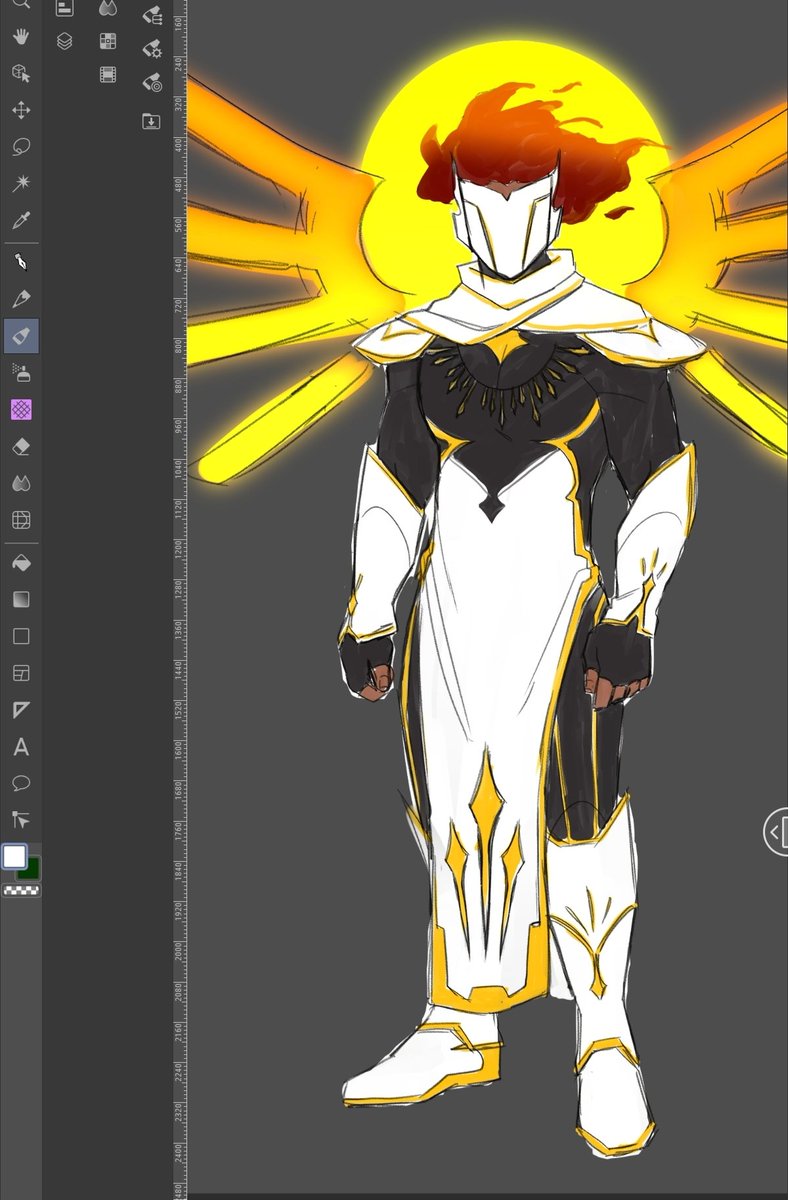
Task: Select the Eyedropper tool
Action: (21, 219)
